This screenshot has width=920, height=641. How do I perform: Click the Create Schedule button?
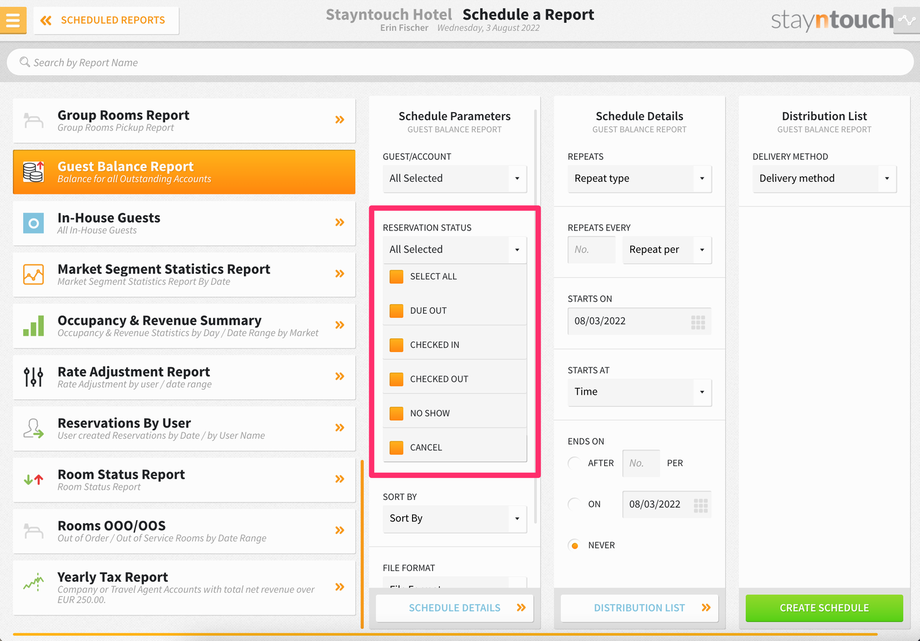[x=824, y=608]
